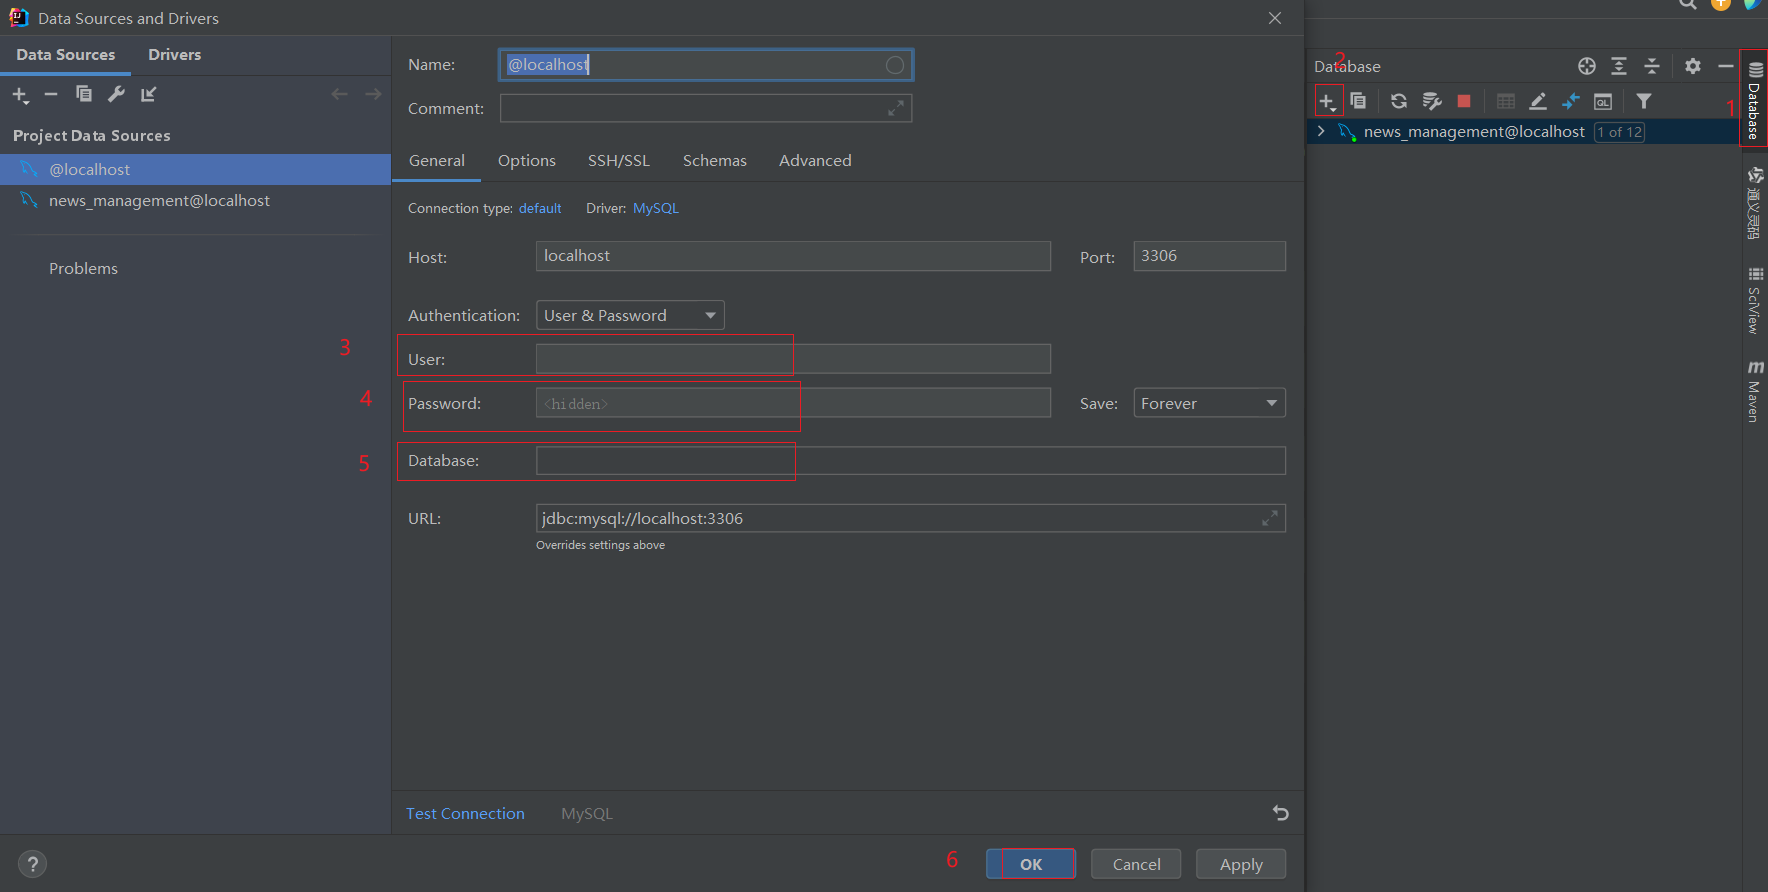The height and width of the screenshot is (892, 1768).
Task: Focus the User input field
Action: coord(793,359)
